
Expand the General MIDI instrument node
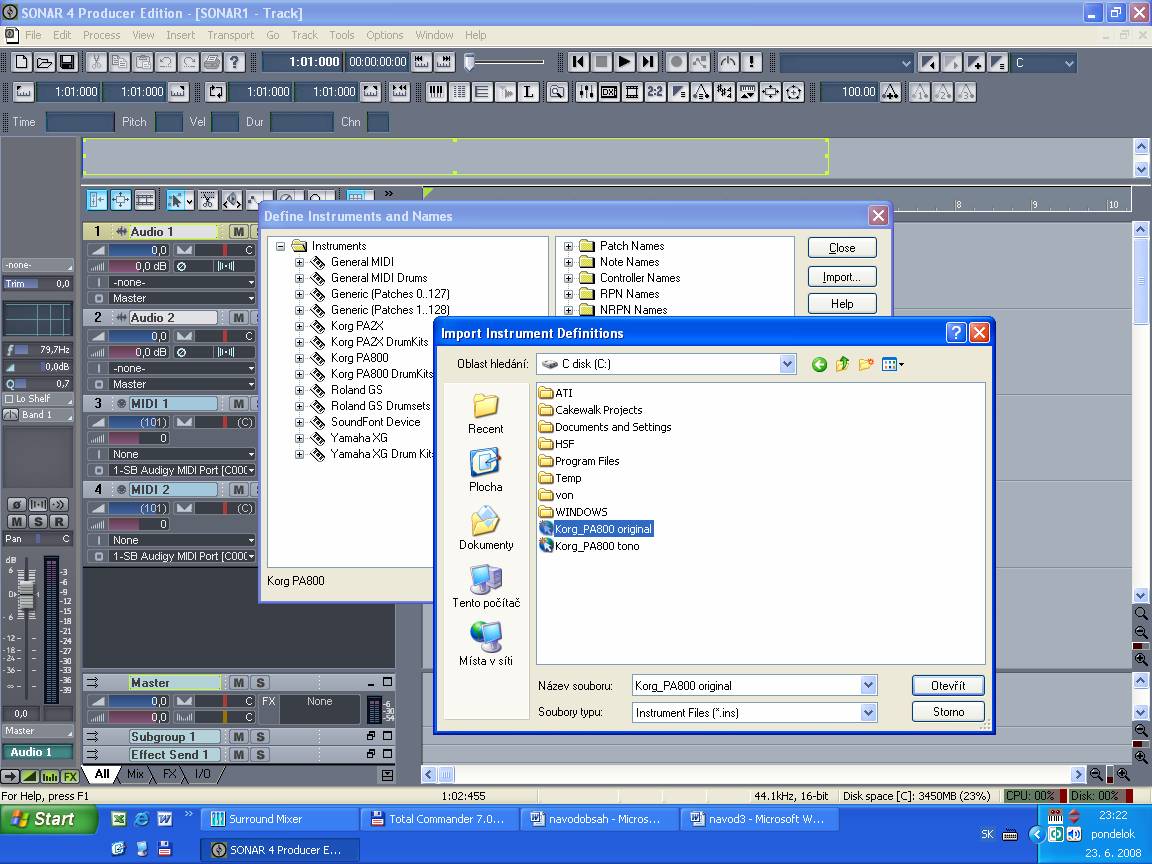(x=299, y=262)
